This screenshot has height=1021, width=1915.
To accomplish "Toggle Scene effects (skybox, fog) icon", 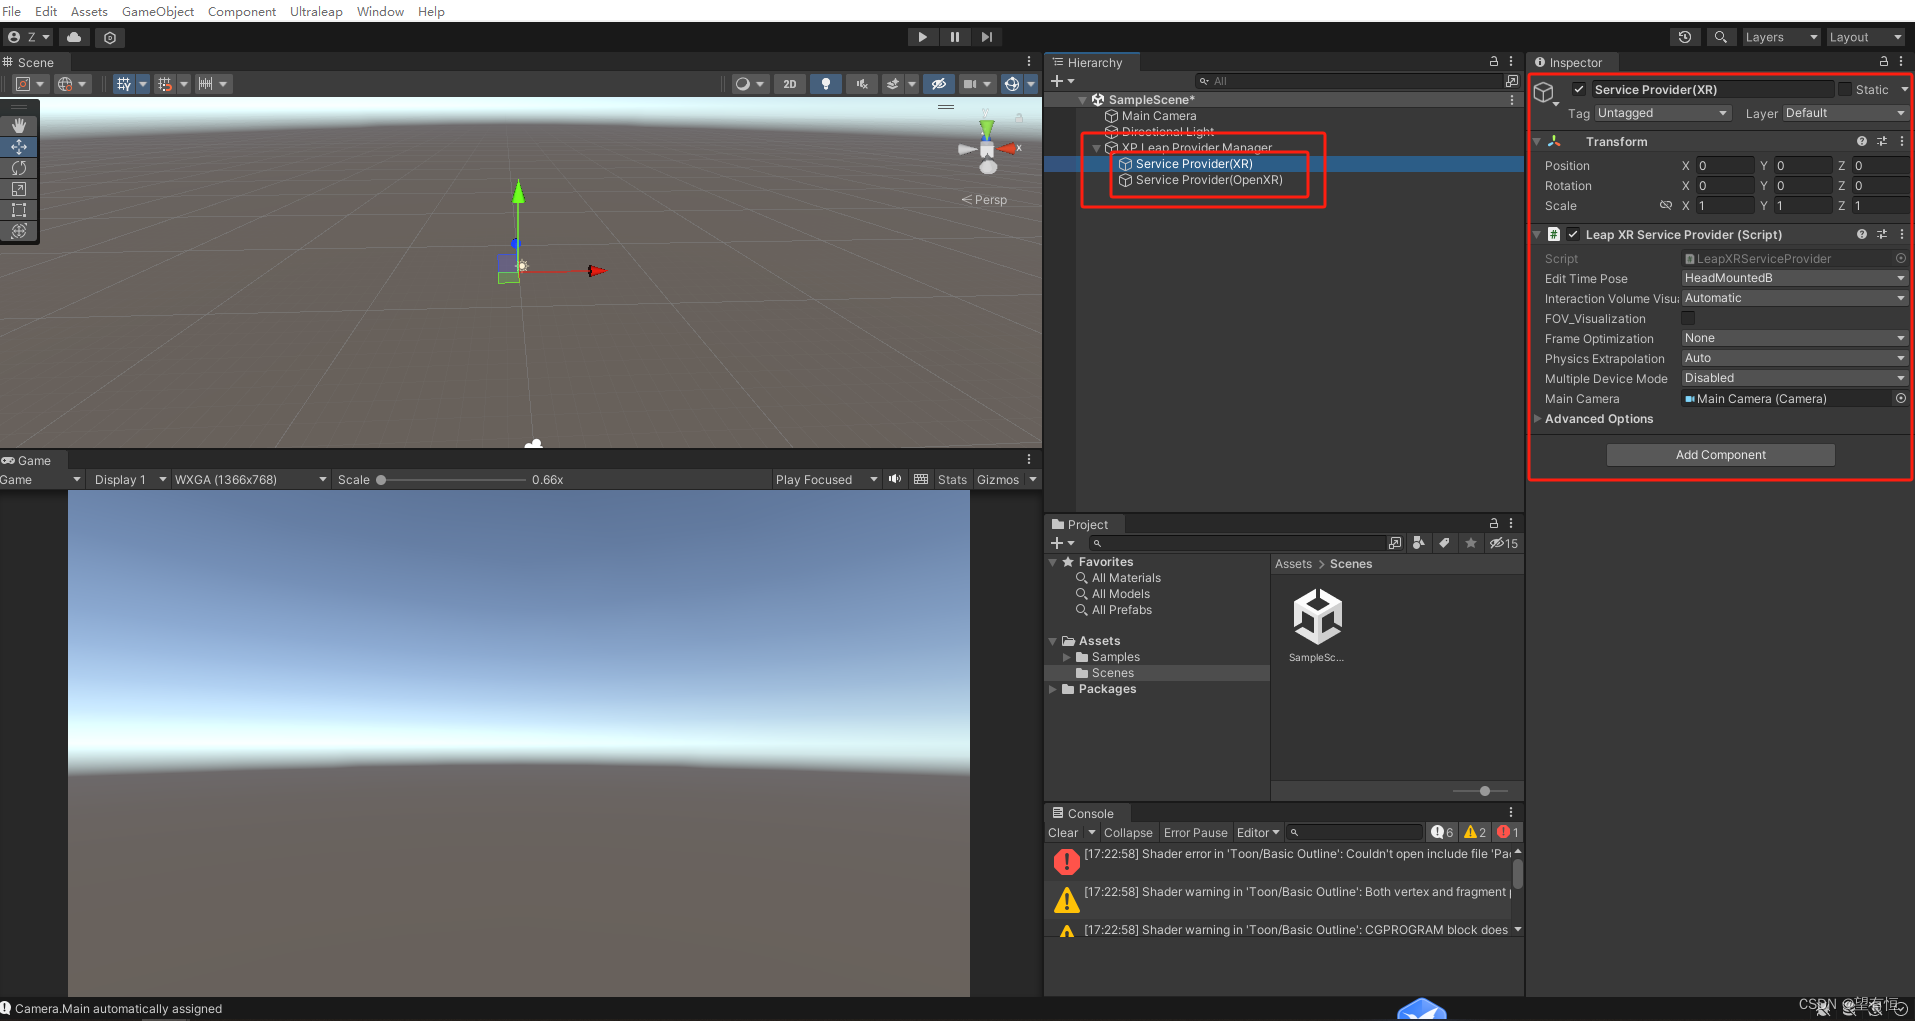I will 893,84.
